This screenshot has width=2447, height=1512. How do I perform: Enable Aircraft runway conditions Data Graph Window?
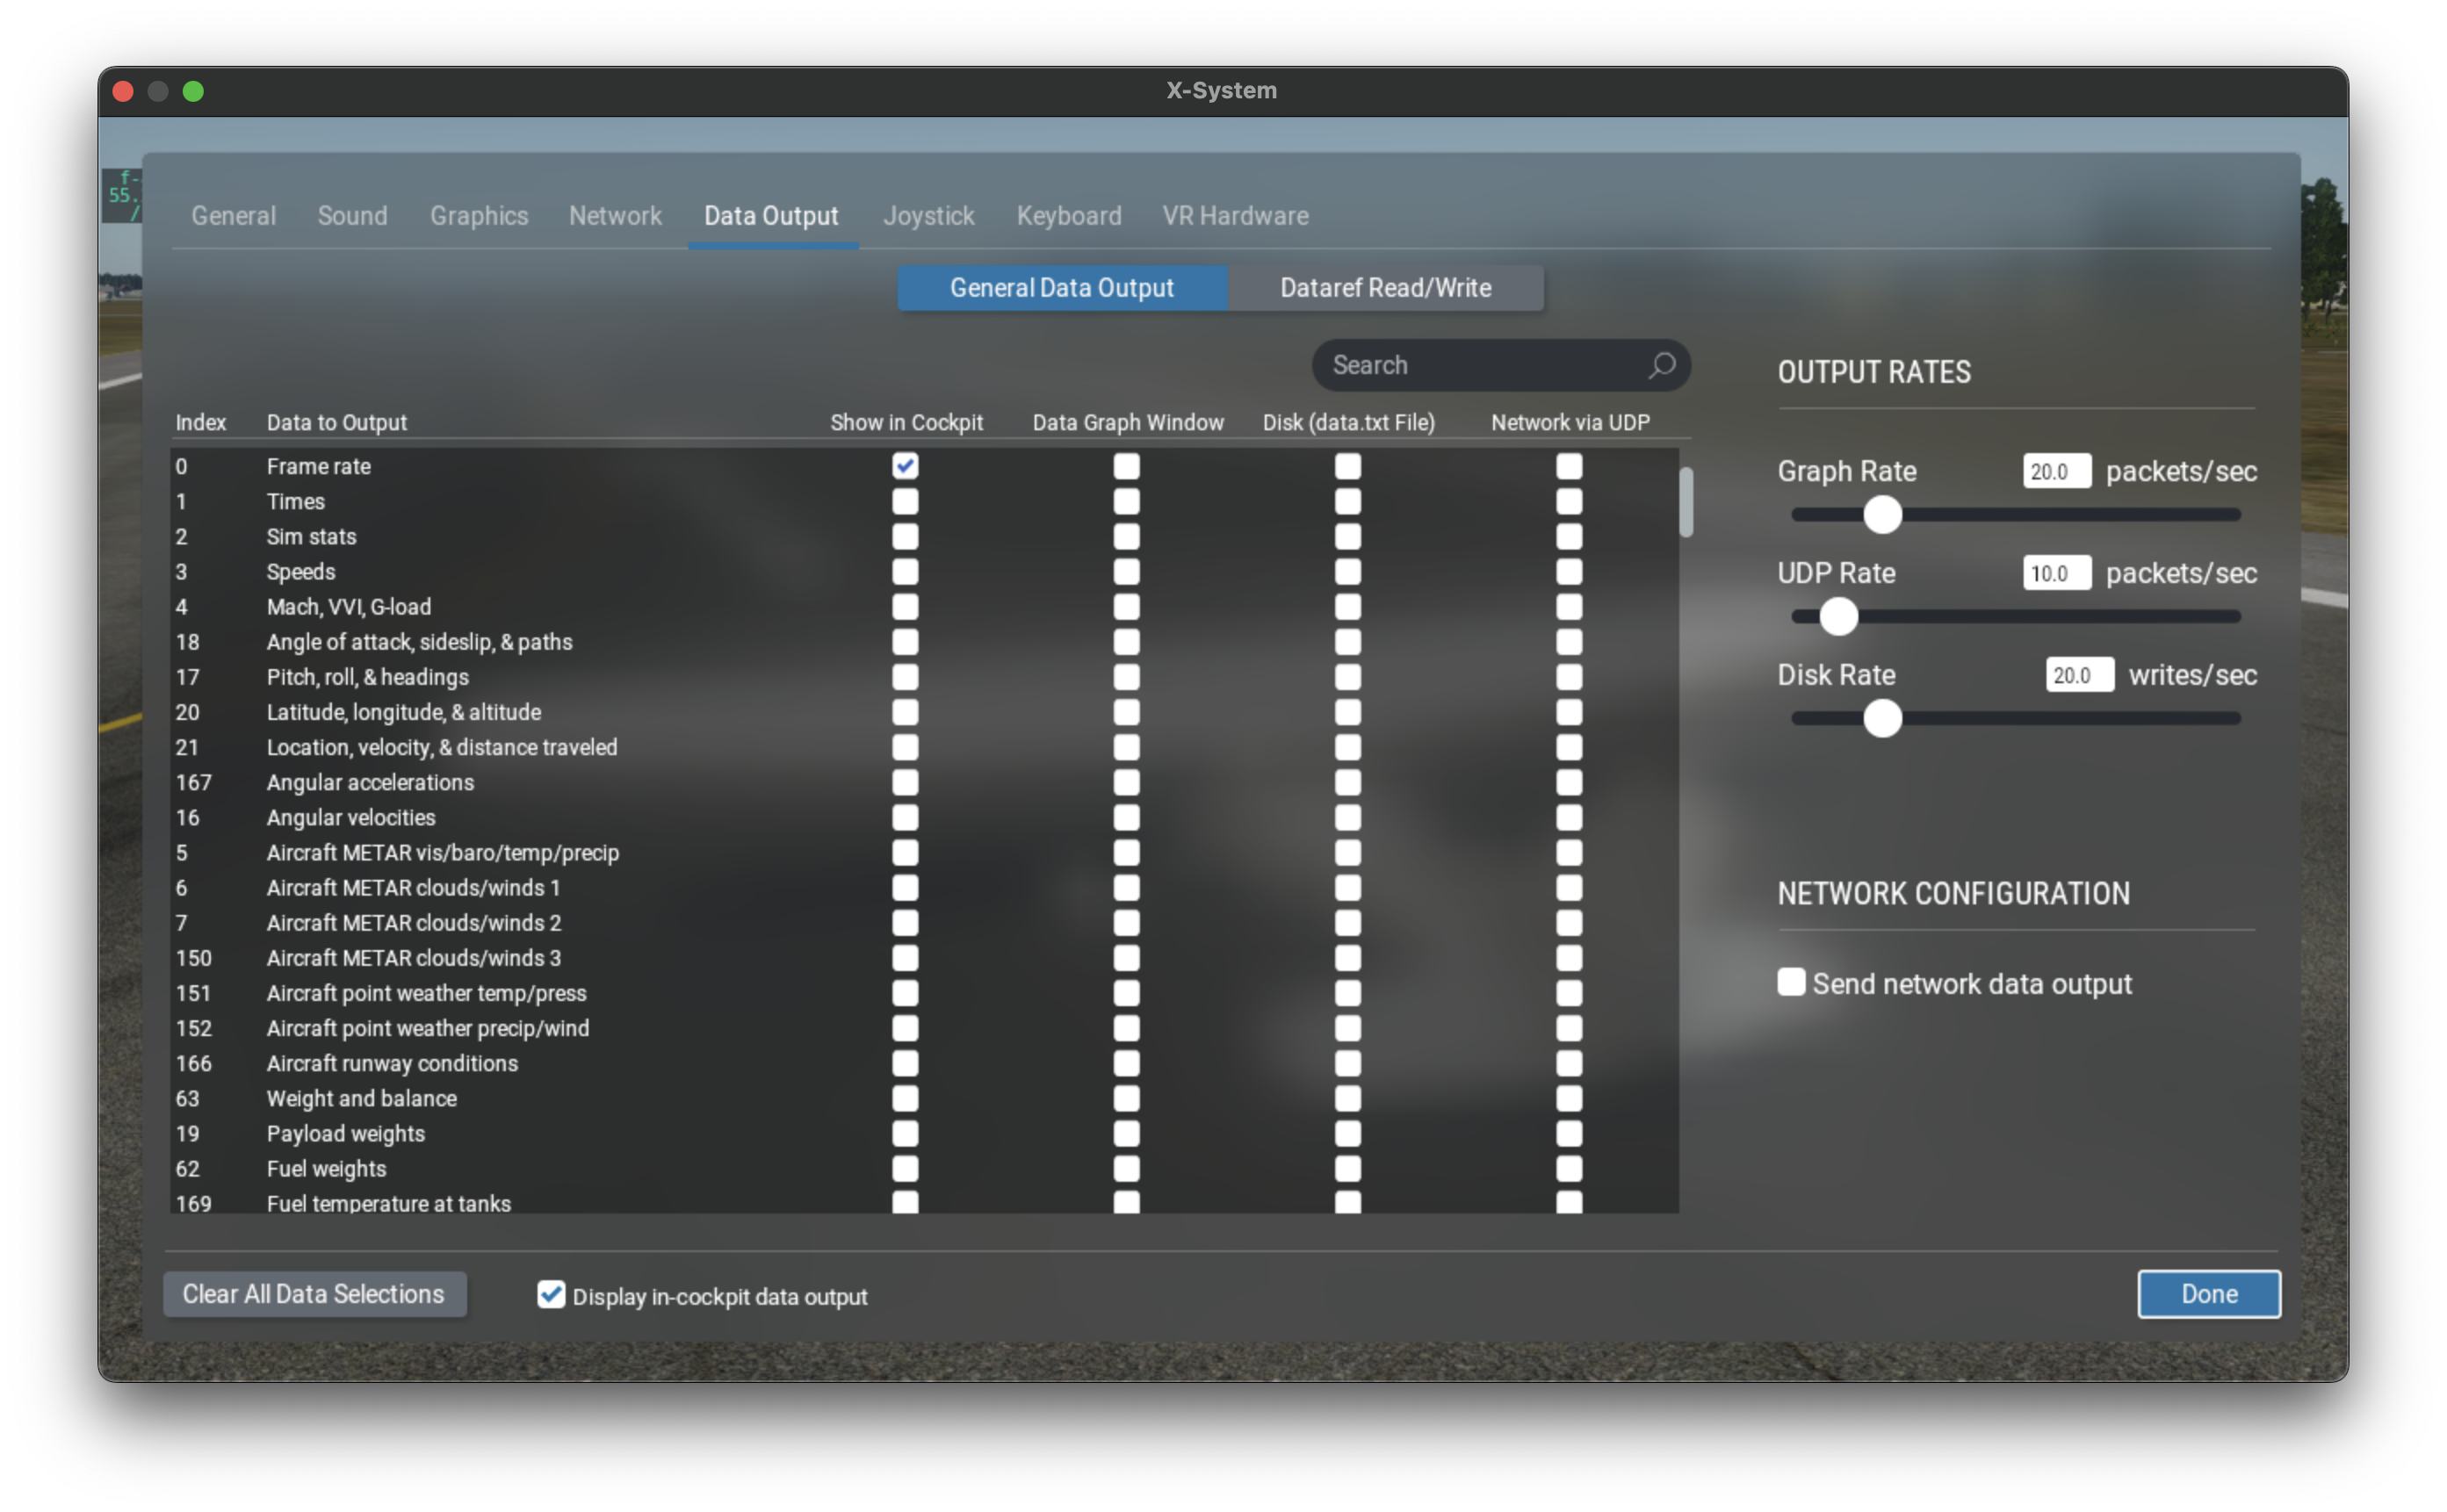[1126, 1063]
